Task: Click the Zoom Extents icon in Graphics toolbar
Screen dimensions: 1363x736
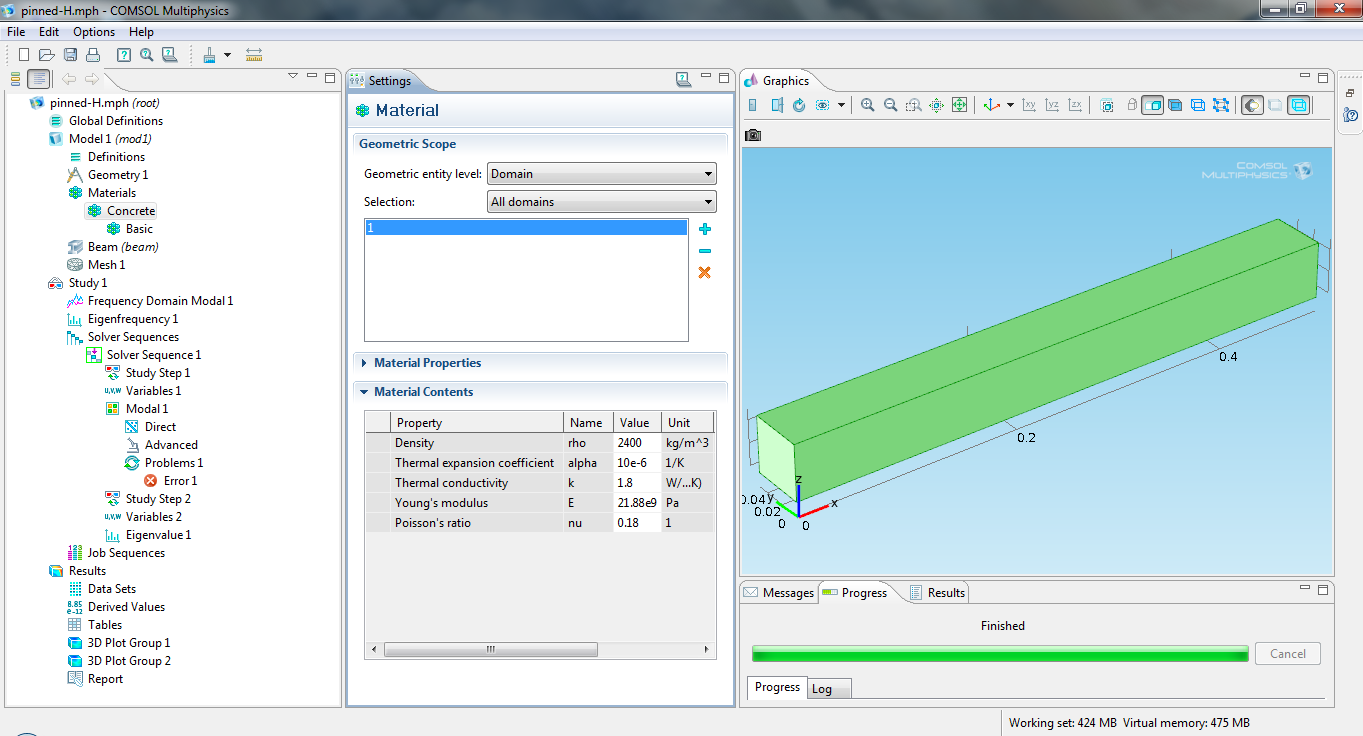Action: pyautogui.click(x=959, y=105)
